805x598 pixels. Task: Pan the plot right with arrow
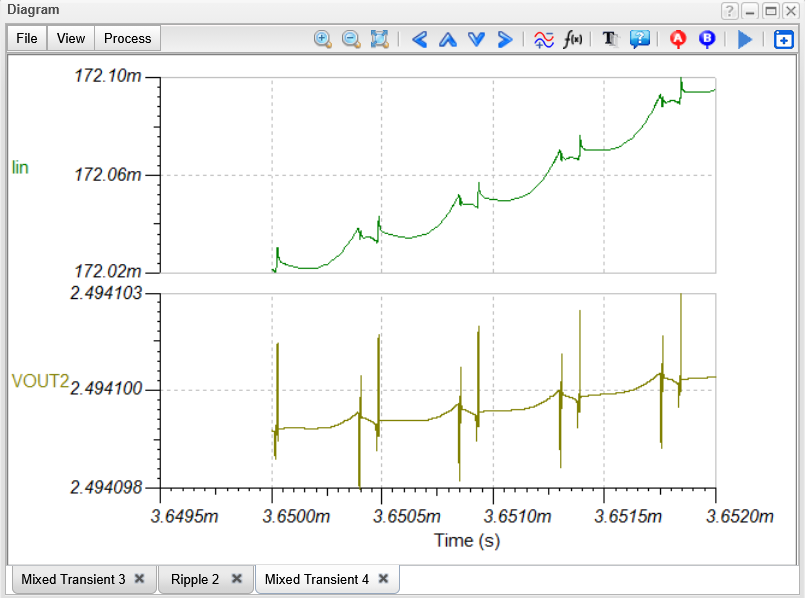click(504, 39)
